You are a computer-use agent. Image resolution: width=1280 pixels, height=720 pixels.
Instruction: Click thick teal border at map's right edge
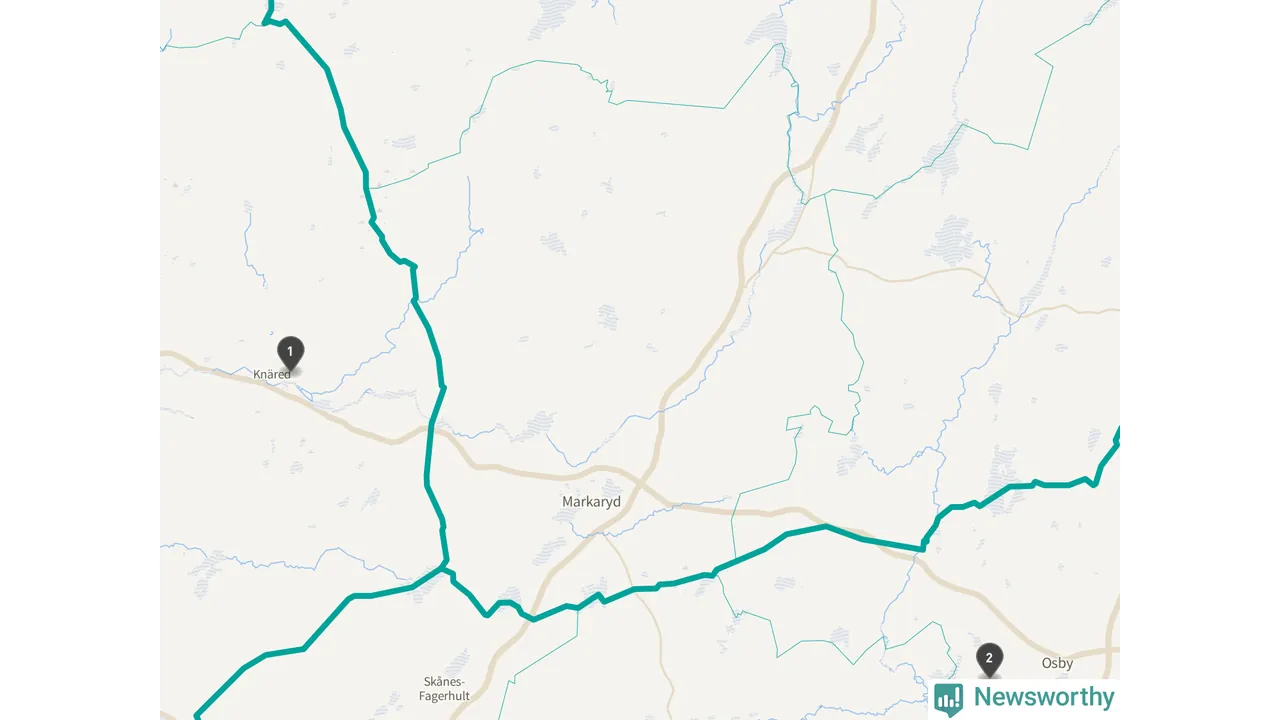(1116, 436)
